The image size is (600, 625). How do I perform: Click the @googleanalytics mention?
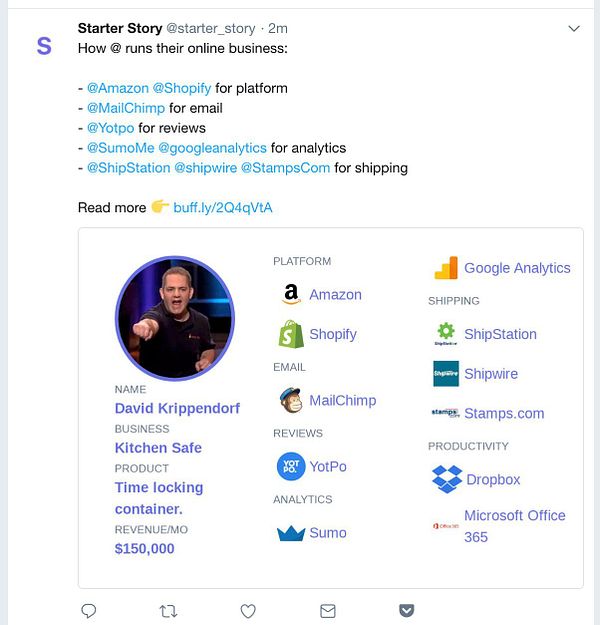click(x=212, y=148)
